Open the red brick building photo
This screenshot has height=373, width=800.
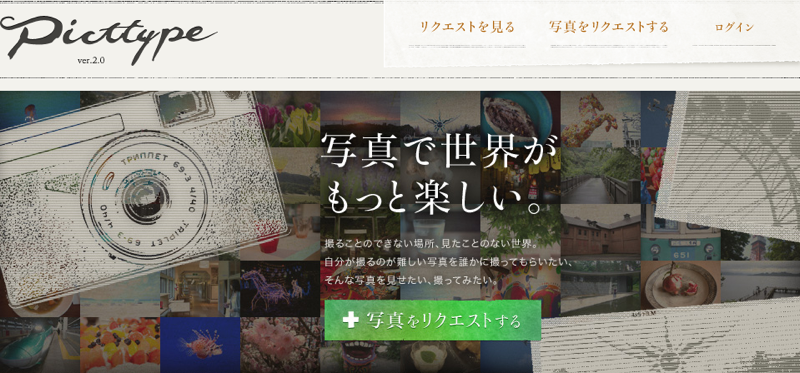(x=601, y=232)
